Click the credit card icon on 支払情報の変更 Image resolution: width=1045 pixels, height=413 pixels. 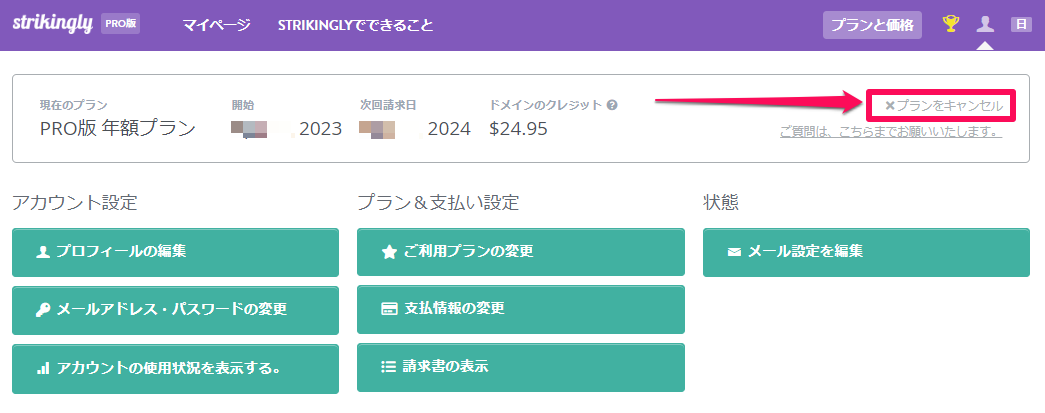point(389,309)
